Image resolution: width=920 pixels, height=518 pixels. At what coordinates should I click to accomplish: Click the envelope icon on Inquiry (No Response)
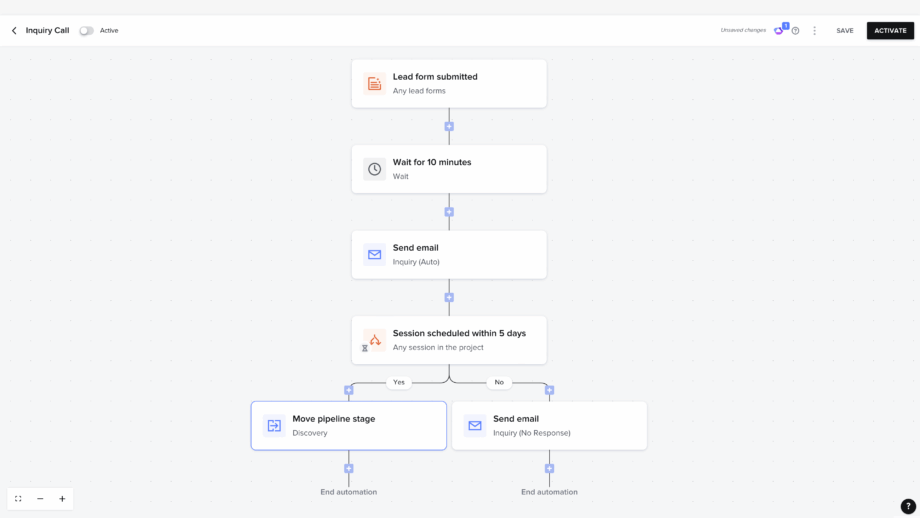475,426
